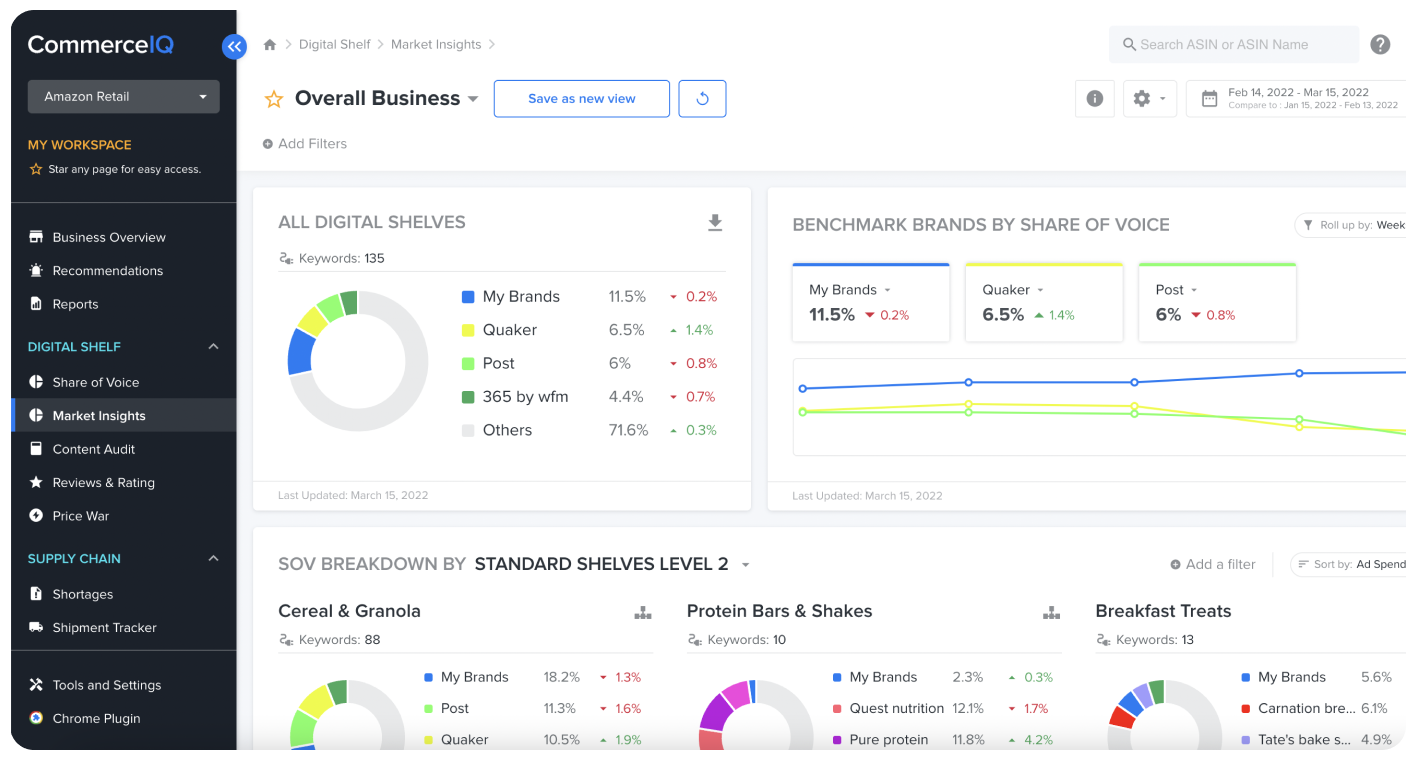The image size is (1416, 760).
Task: Open the Post benchmark dropdown
Action: pyautogui.click(x=1194, y=290)
